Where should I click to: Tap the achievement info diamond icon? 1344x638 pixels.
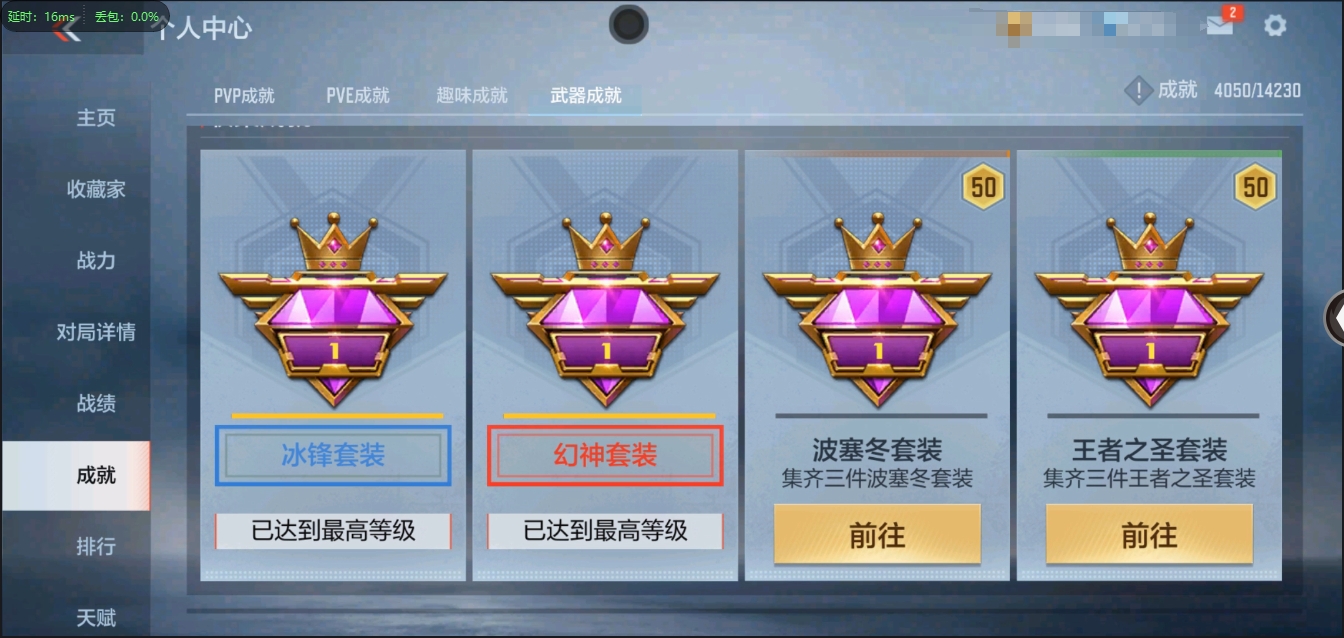tap(1138, 91)
